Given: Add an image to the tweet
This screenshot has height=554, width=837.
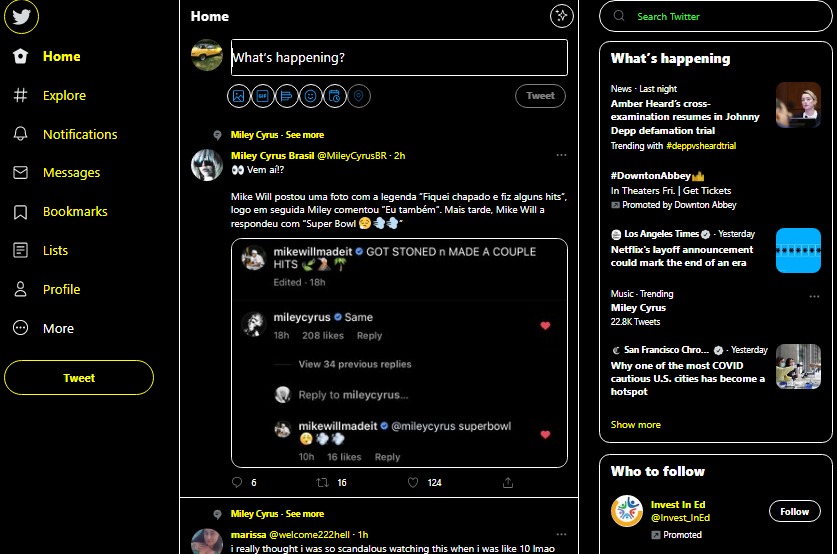Looking at the screenshot, I should pos(239,96).
